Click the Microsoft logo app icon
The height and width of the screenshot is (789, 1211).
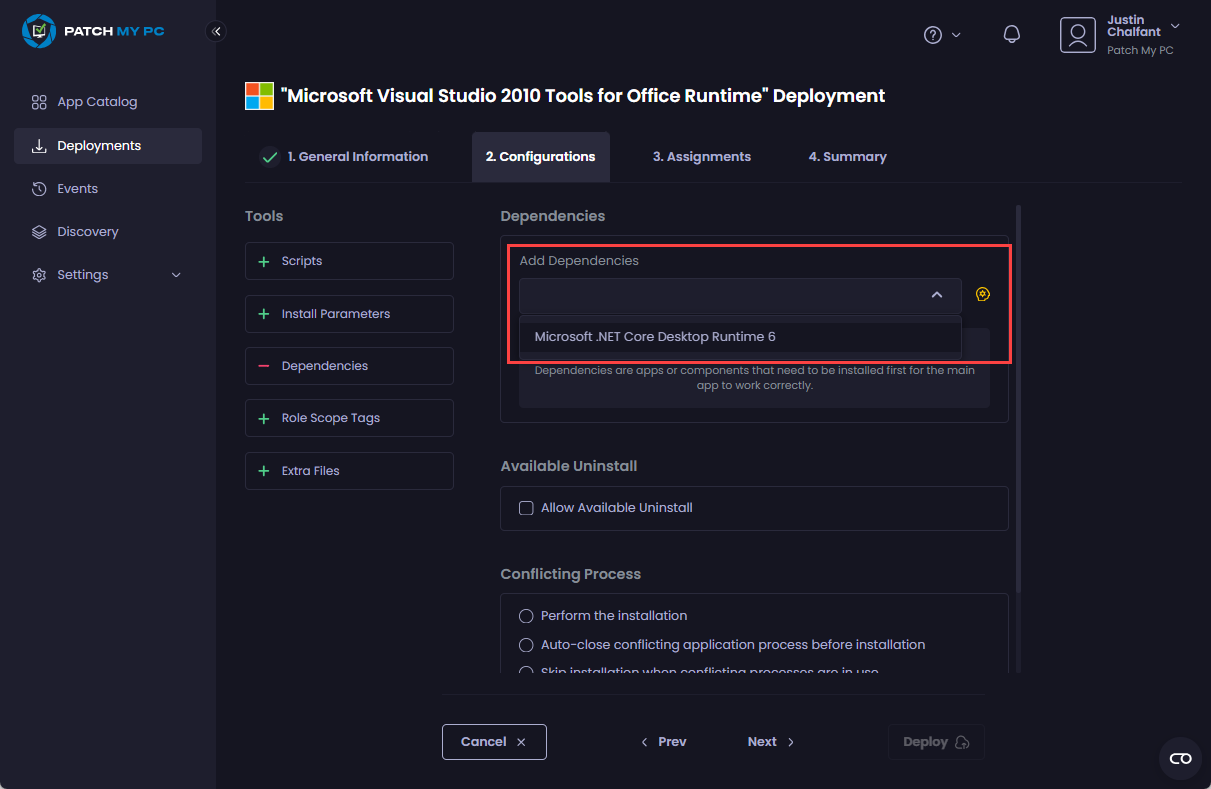point(259,96)
